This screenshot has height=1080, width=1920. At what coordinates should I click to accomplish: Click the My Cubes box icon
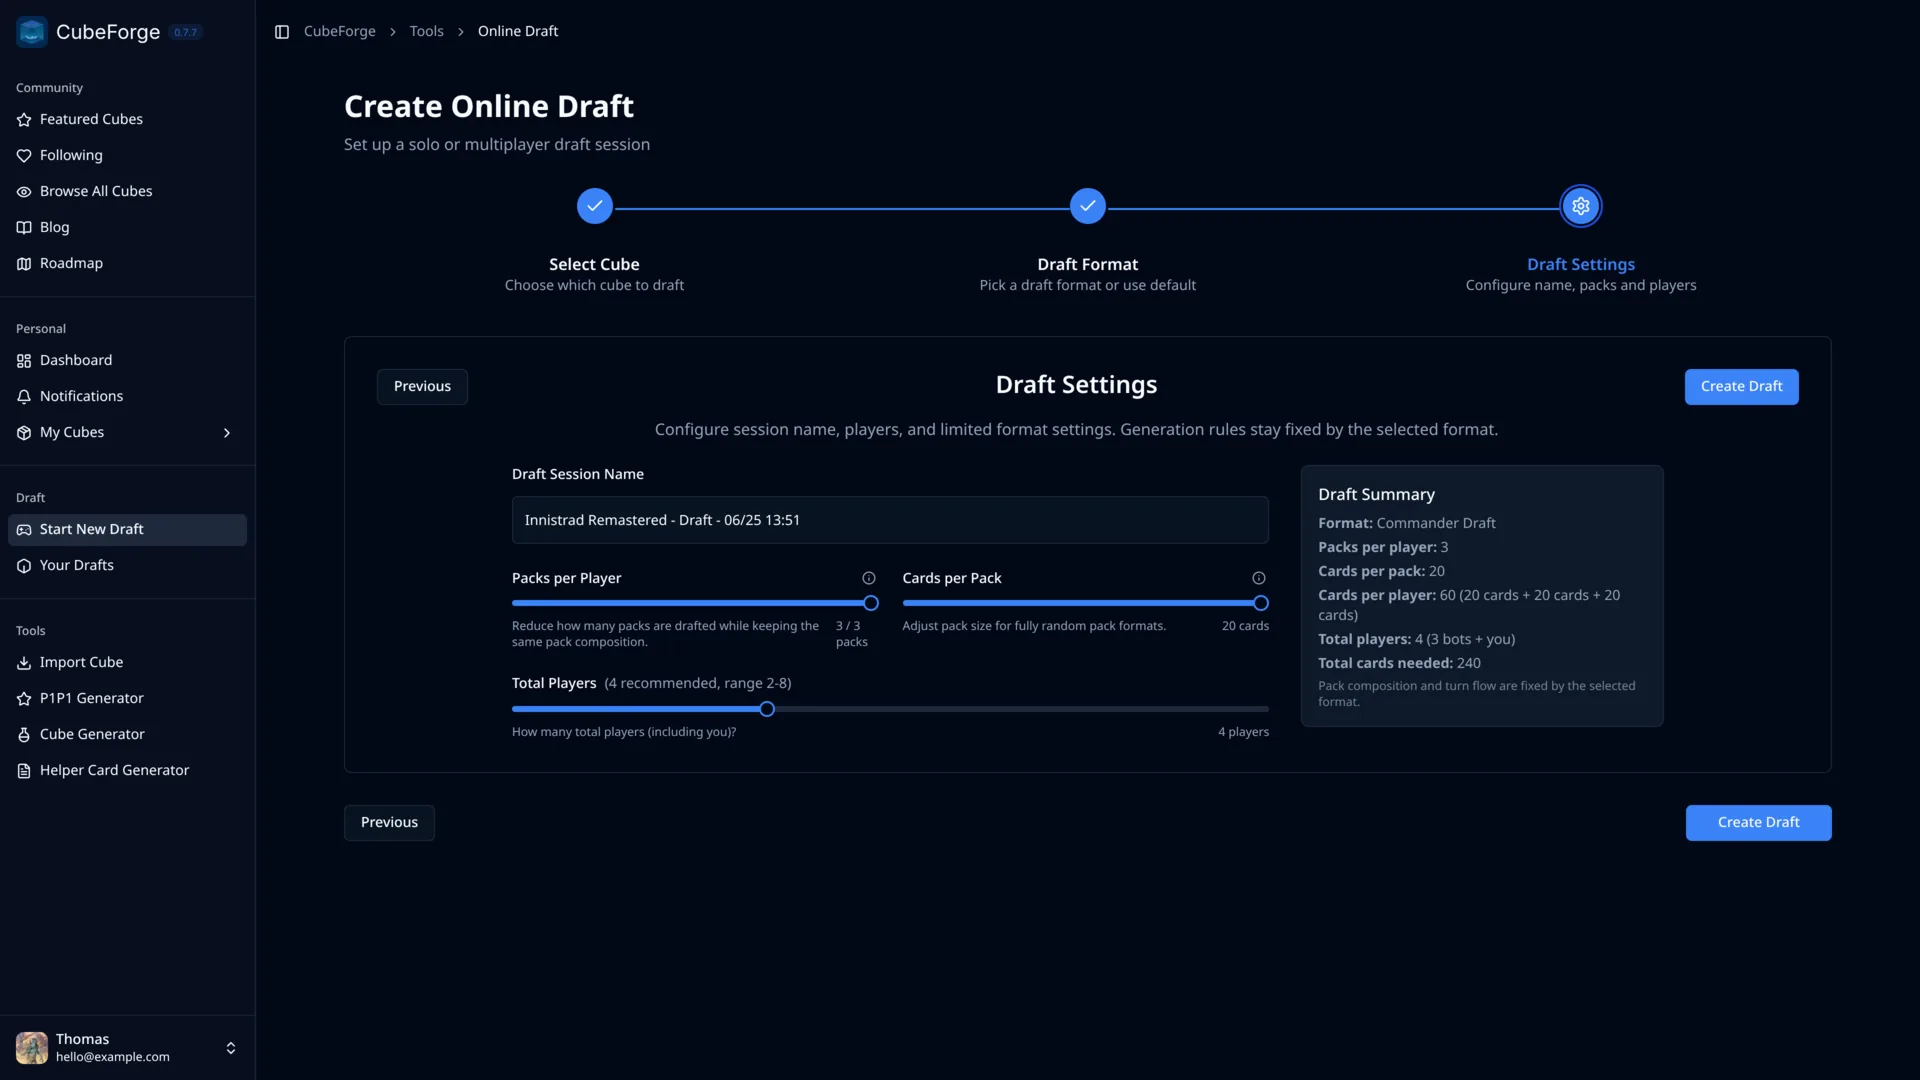(x=24, y=433)
